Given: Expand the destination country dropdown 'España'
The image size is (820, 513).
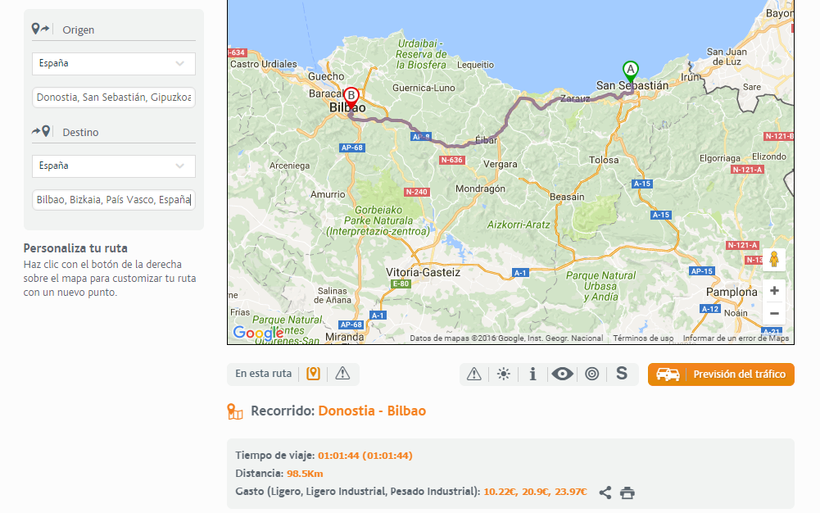Looking at the screenshot, I should 113,166.
